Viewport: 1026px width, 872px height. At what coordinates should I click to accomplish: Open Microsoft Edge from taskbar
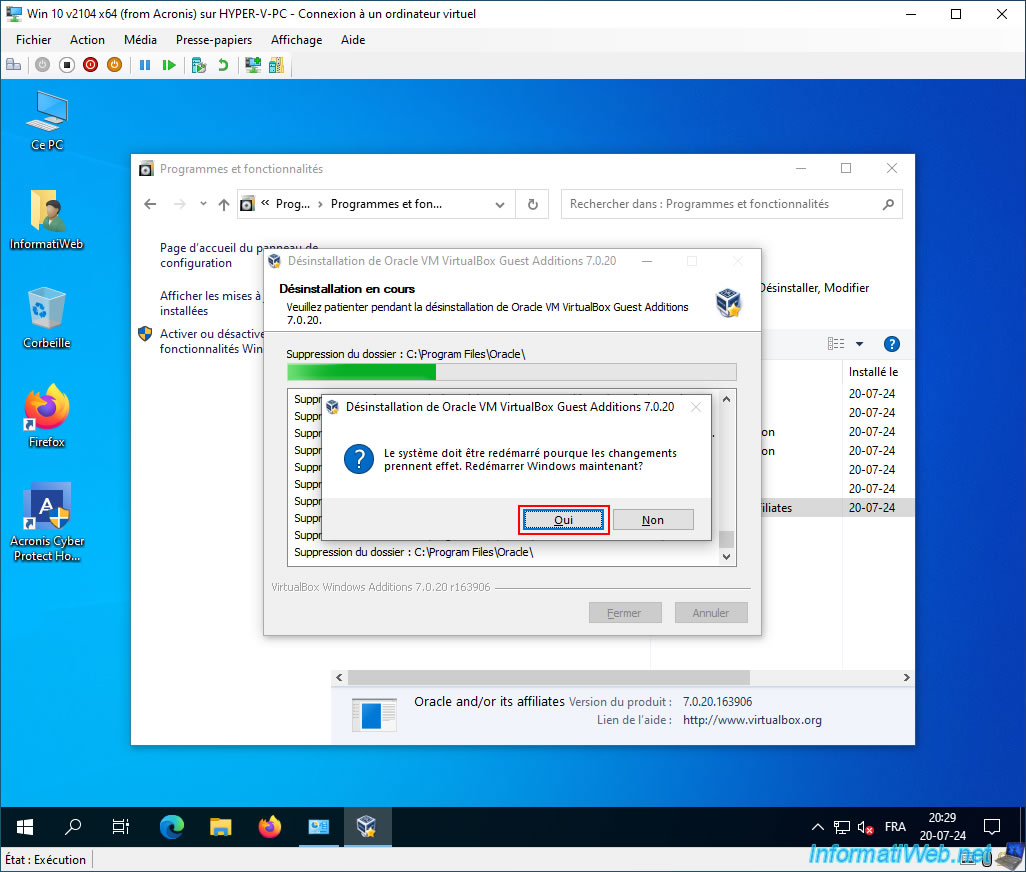[x=171, y=827]
